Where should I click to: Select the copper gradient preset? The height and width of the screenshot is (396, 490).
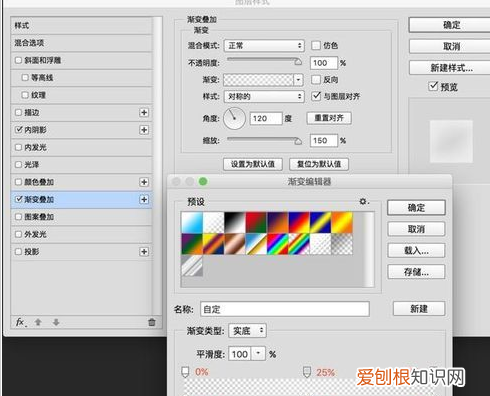[235, 244]
